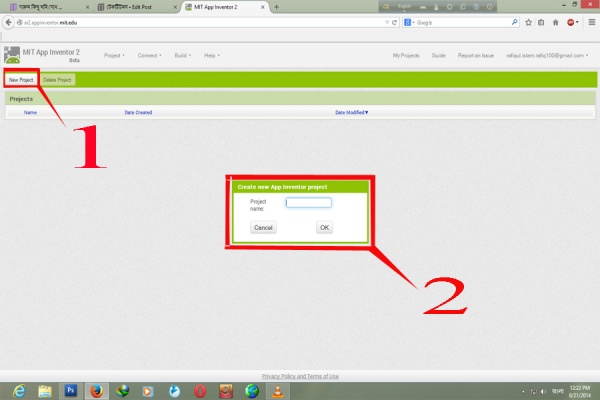600x400 pixels.
Task: Open Internet Explorer from the taskbar
Action: coord(19,391)
